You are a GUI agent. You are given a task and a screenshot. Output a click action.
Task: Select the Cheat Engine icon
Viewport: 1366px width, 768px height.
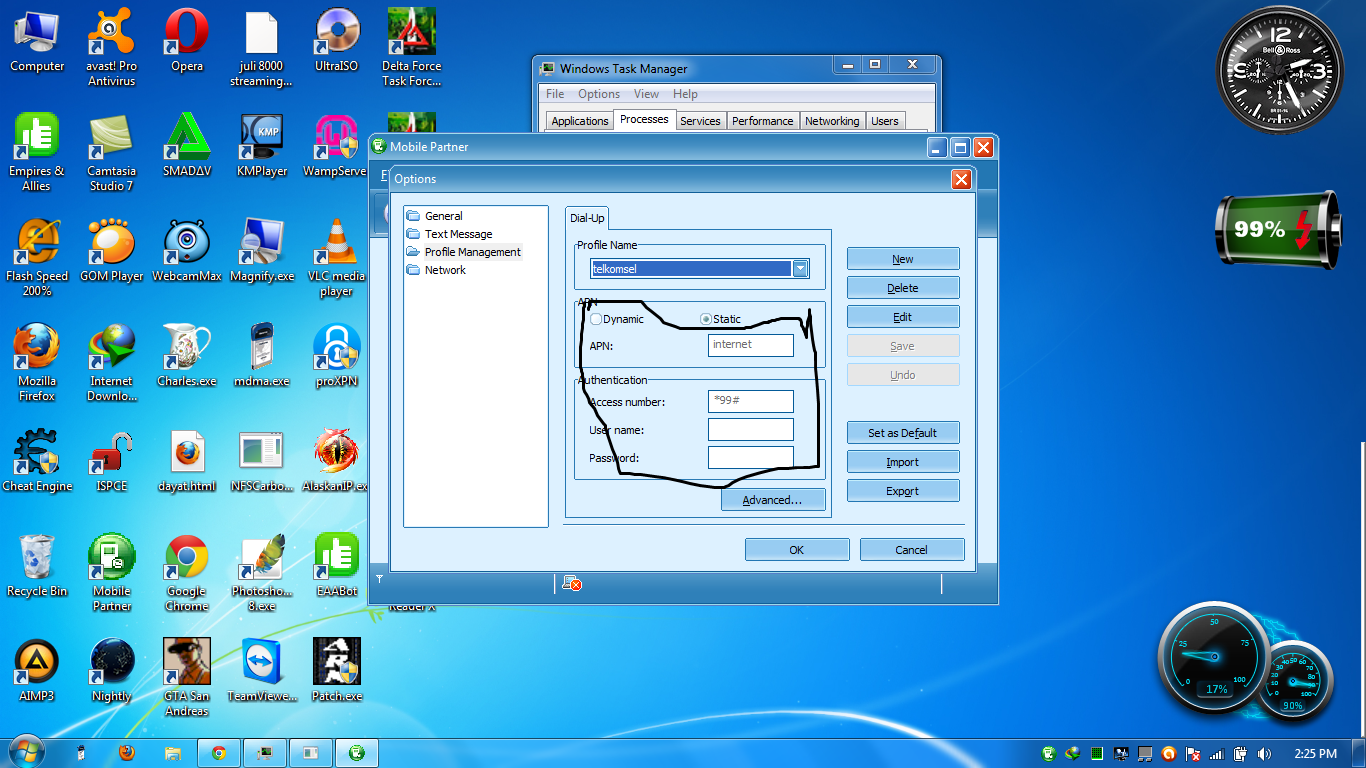click(x=37, y=462)
